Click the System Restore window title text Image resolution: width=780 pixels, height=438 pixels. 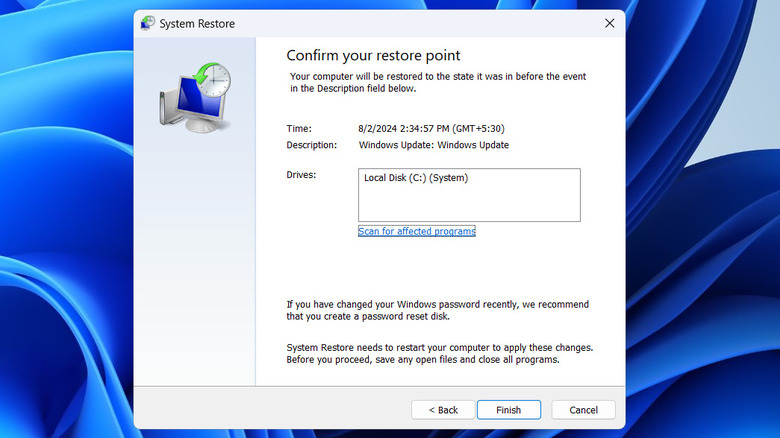[197, 23]
